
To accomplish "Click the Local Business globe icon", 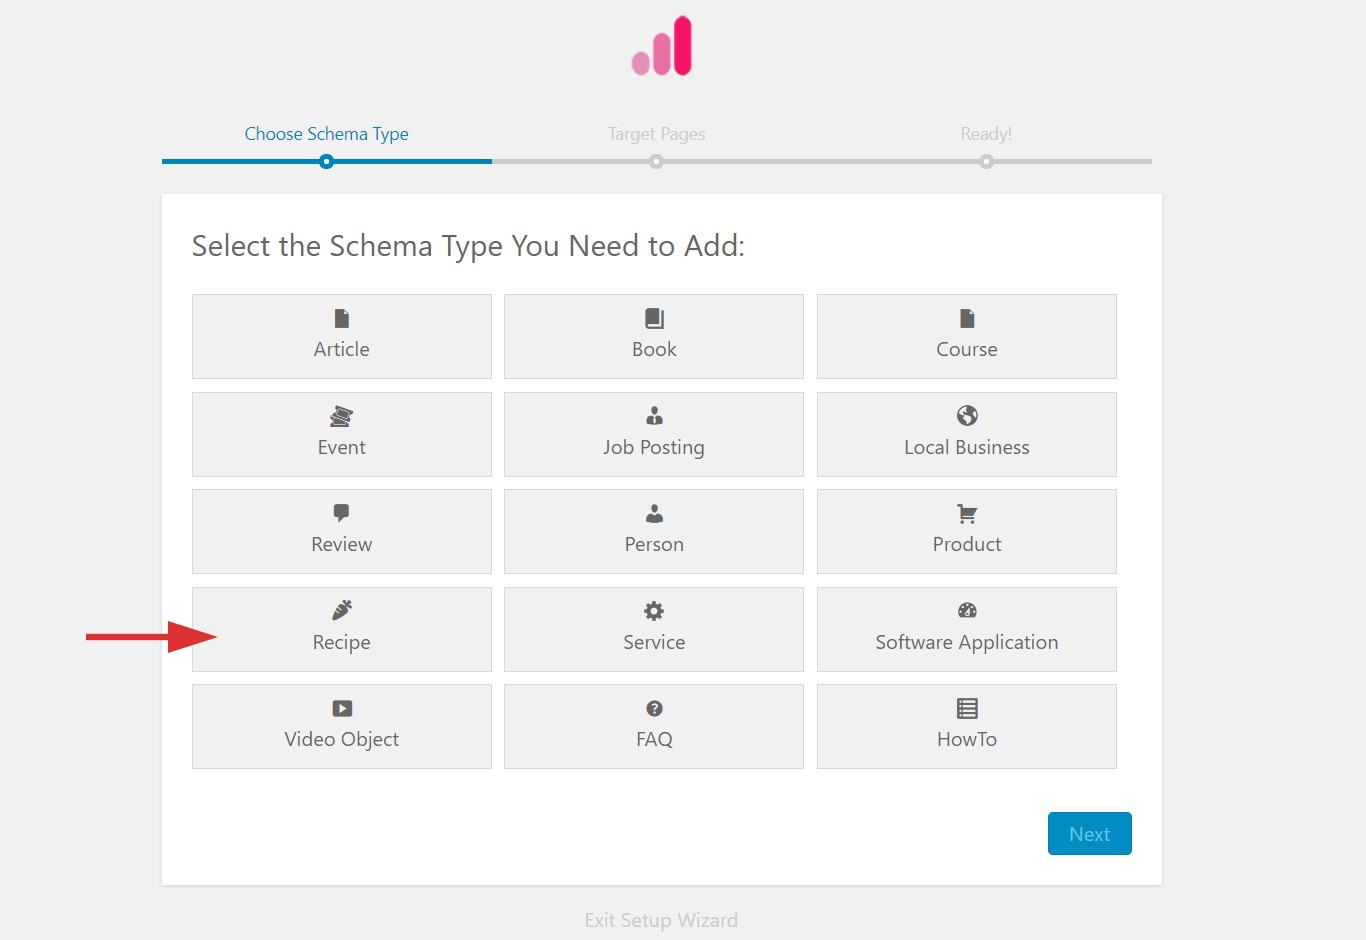I will pyautogui.click(x=966, y=414).
